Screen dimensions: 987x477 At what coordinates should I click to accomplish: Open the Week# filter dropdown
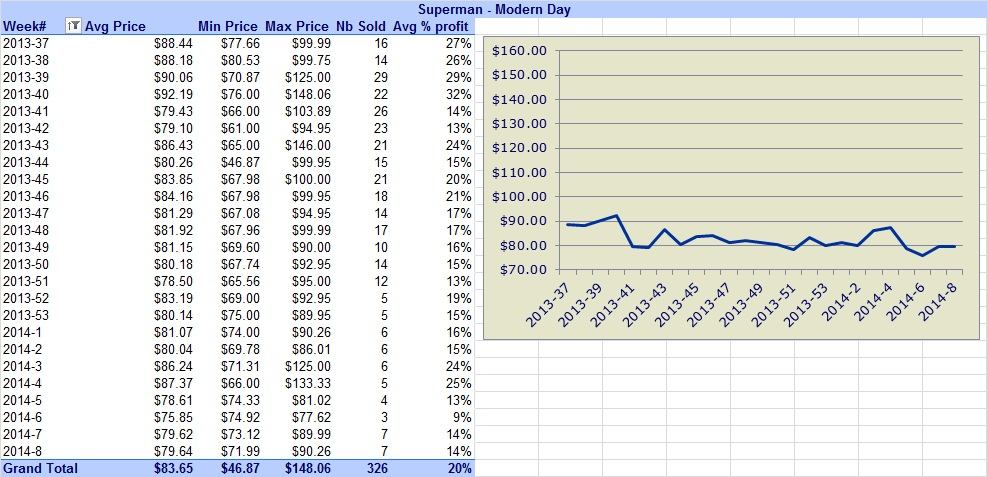point(74,26)
